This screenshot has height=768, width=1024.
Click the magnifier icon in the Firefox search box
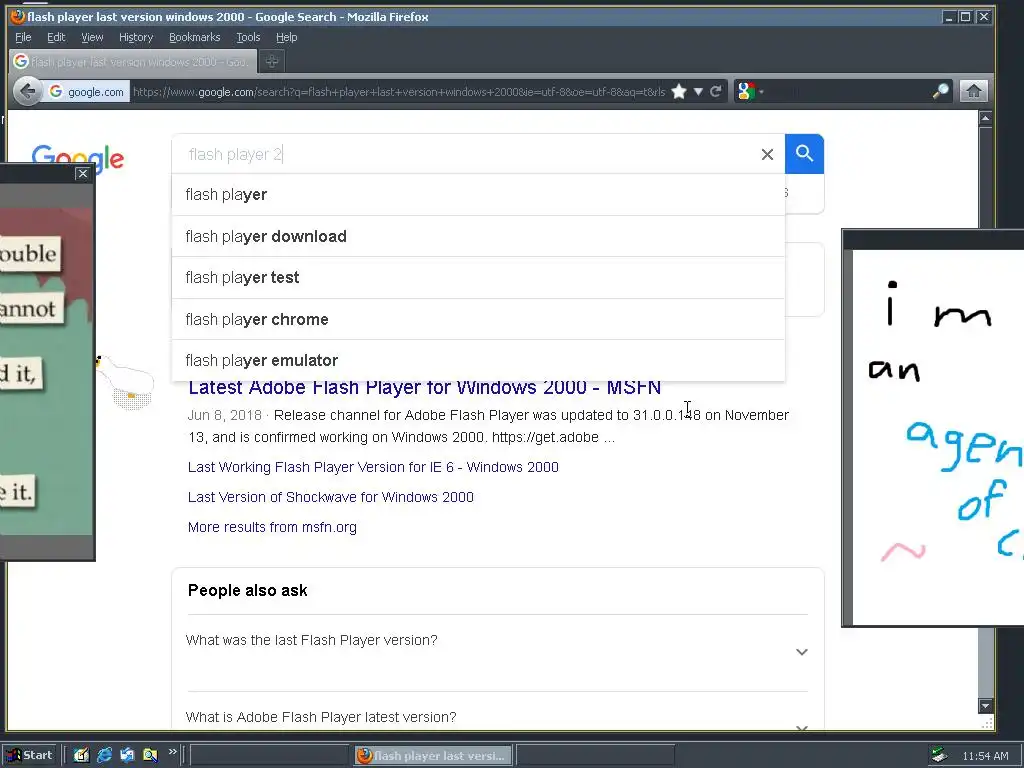[940, 91]
